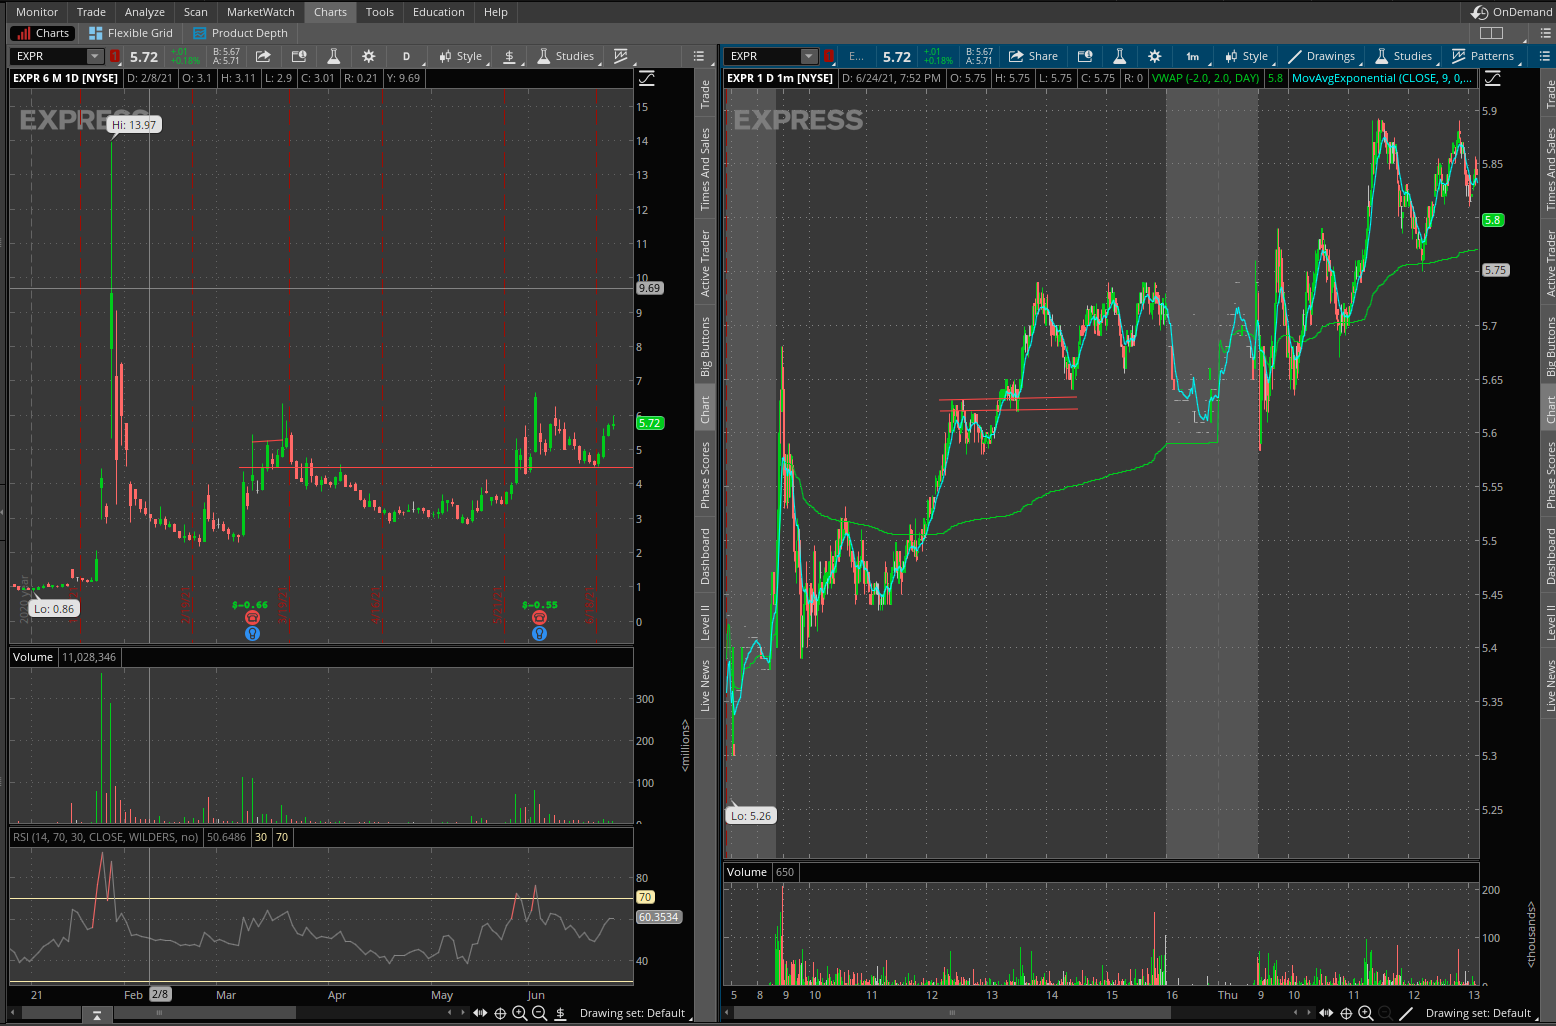The width and height of the screenshot is (1556, 1026).
Task: Click right chart's horizontal expand arrows icon
Action: [x=1326, y=1013]
